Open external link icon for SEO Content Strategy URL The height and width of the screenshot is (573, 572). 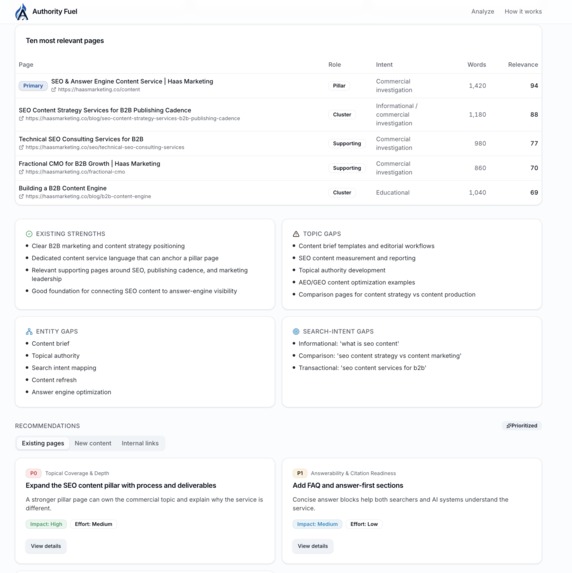[21, 118]
